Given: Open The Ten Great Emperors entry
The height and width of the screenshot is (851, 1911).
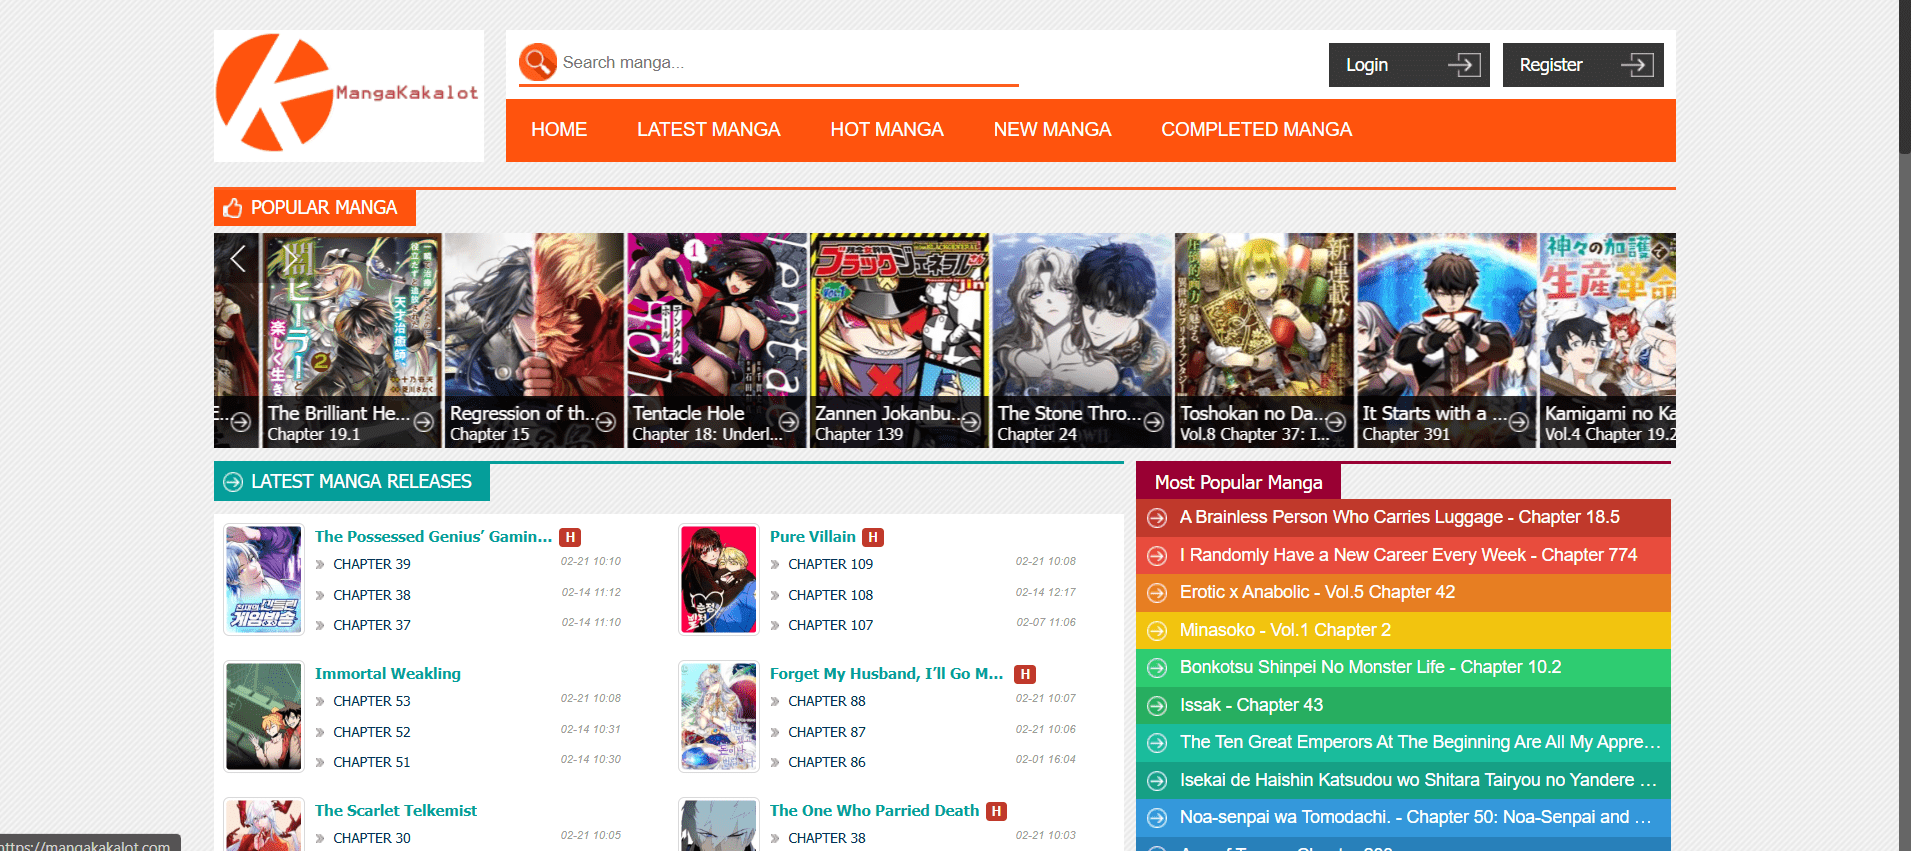Looking at the screenshot, I should (1420, 742).
